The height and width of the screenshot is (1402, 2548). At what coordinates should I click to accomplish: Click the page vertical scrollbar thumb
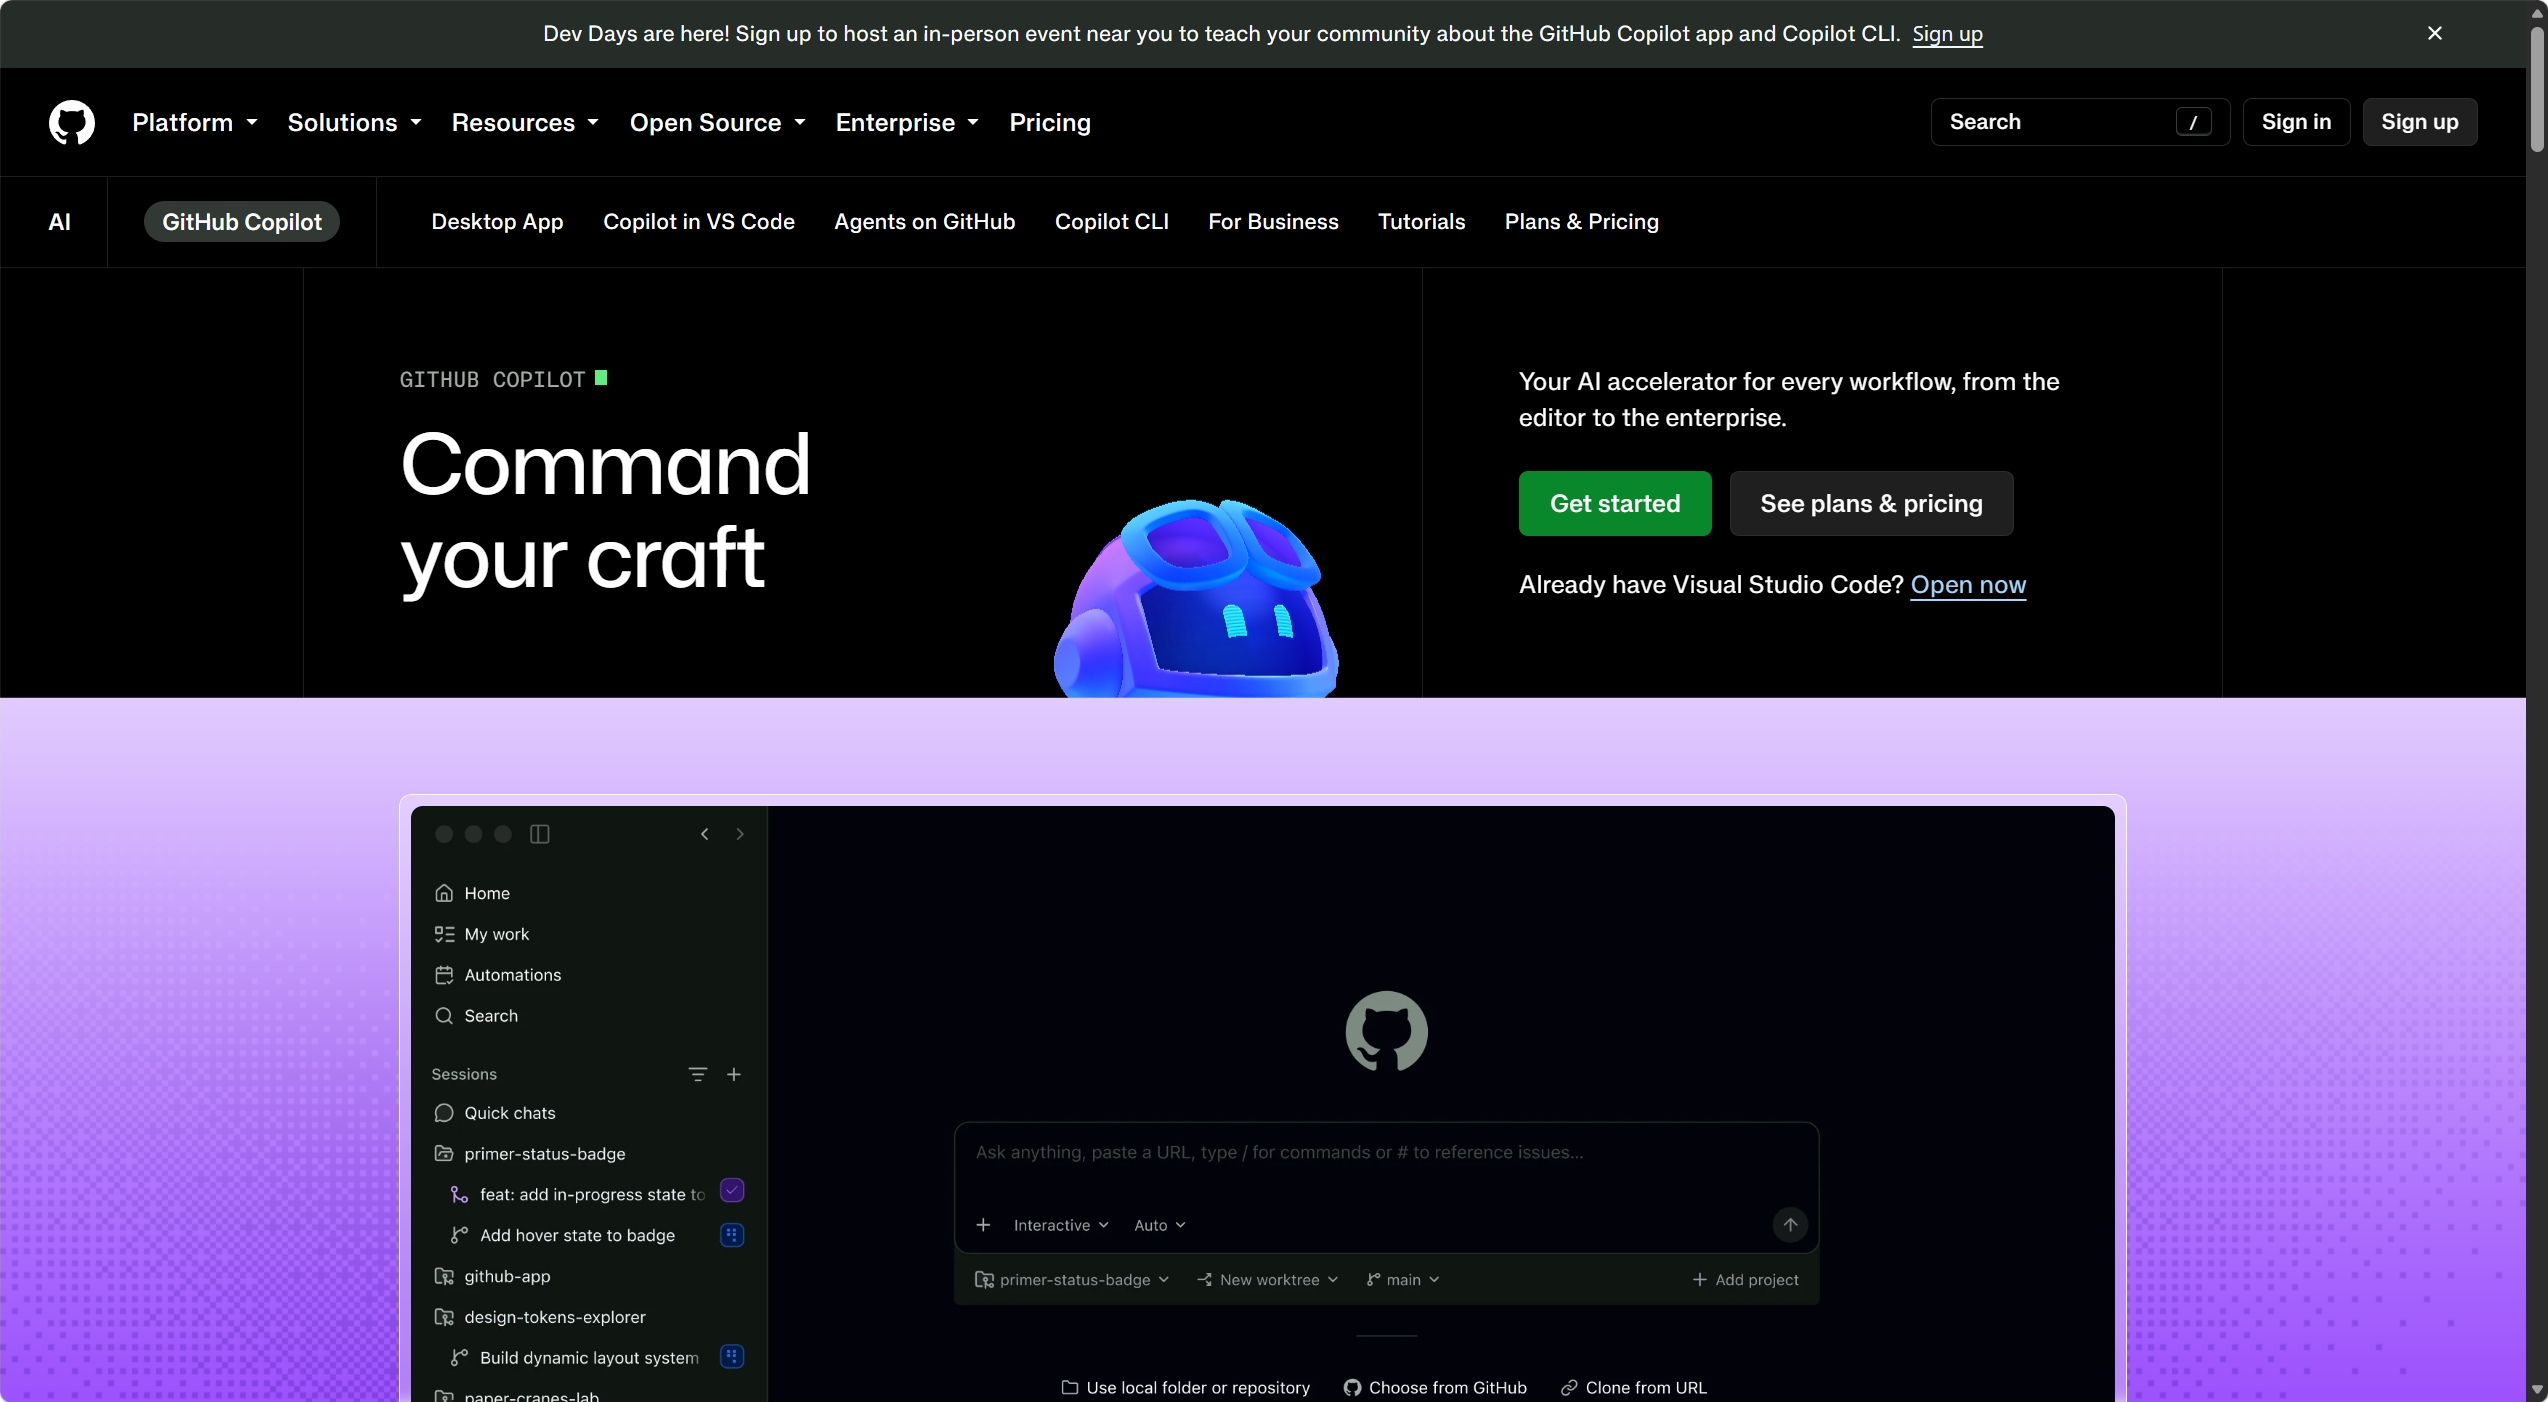(2537, 88)
